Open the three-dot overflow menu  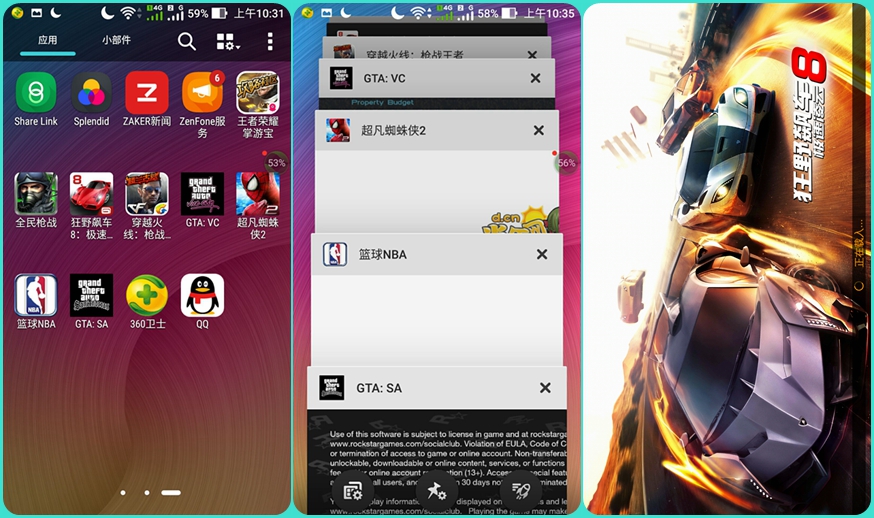[x=270, y=41]
